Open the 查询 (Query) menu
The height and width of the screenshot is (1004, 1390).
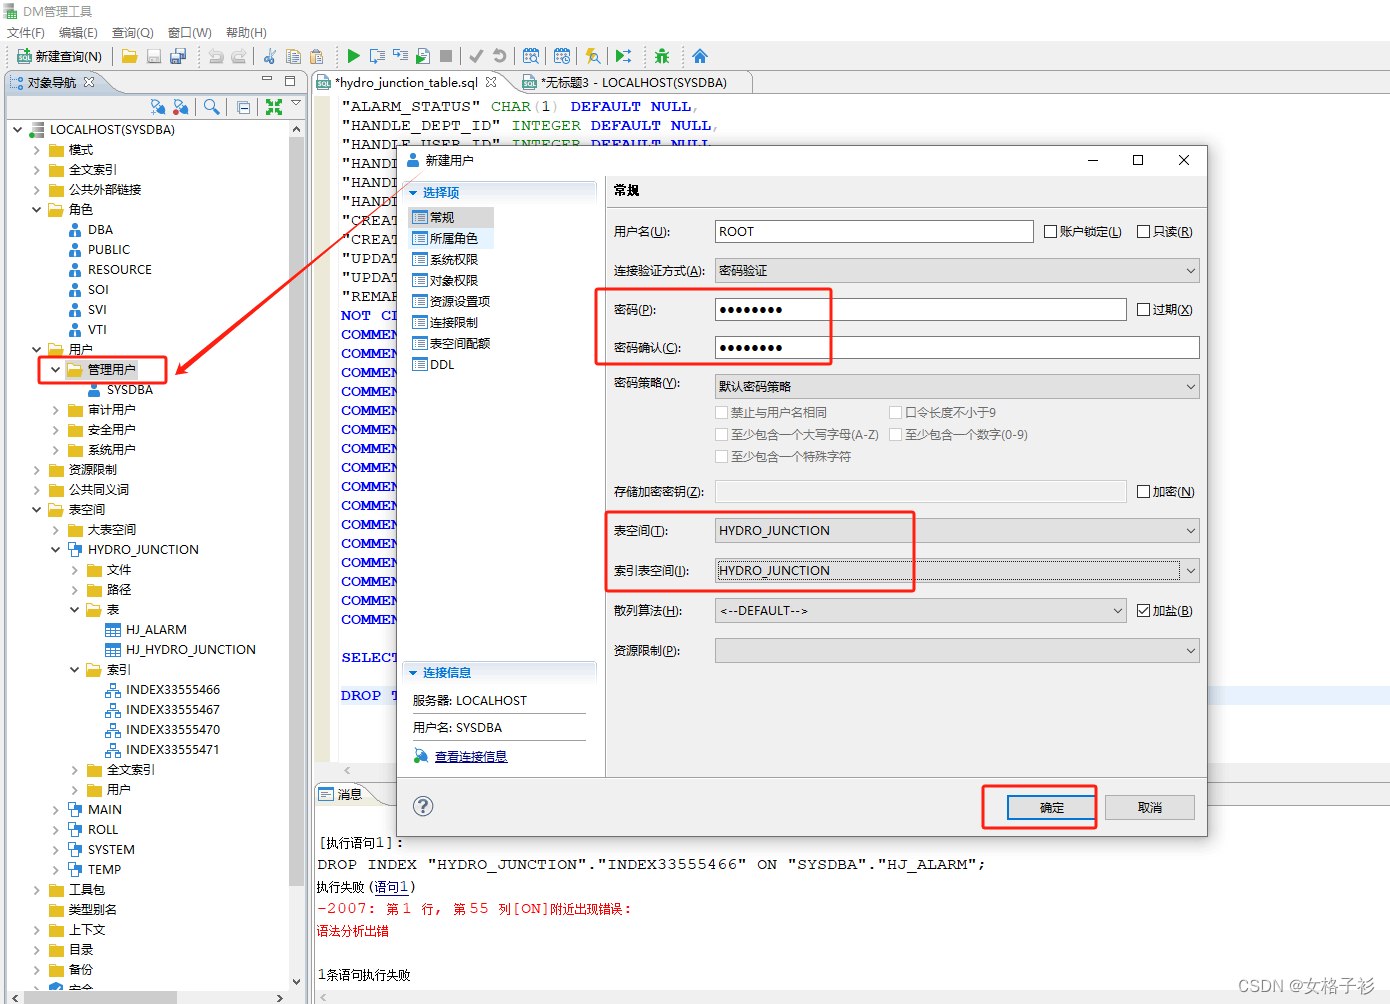132,32
